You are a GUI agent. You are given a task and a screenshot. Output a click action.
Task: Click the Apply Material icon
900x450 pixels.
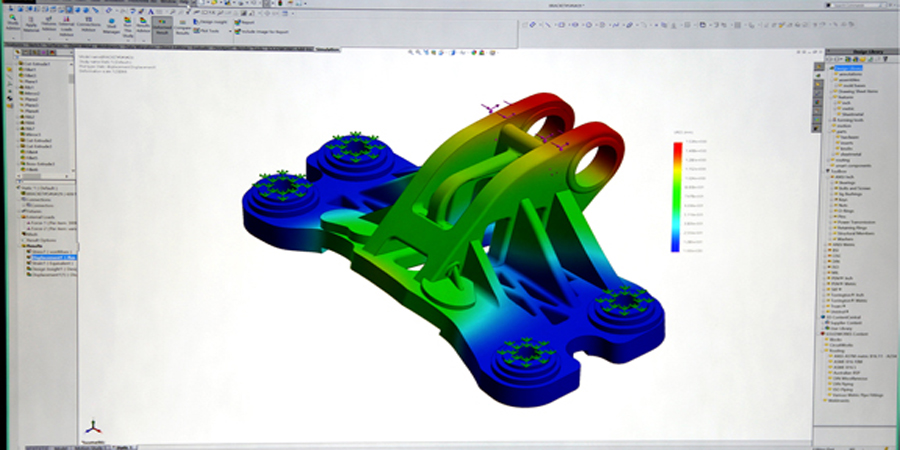click(x=31, y=26)
